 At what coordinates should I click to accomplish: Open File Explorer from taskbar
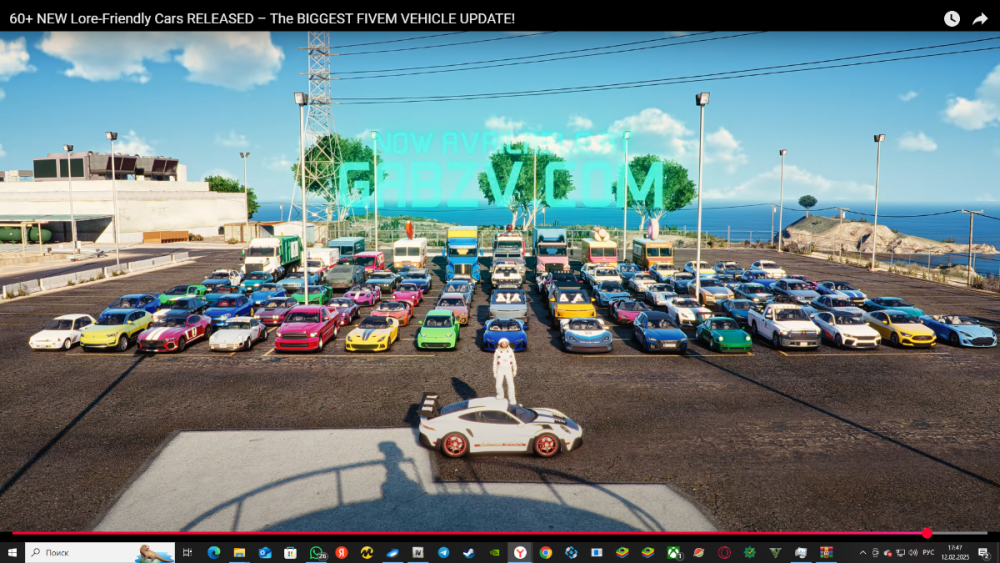239,552
